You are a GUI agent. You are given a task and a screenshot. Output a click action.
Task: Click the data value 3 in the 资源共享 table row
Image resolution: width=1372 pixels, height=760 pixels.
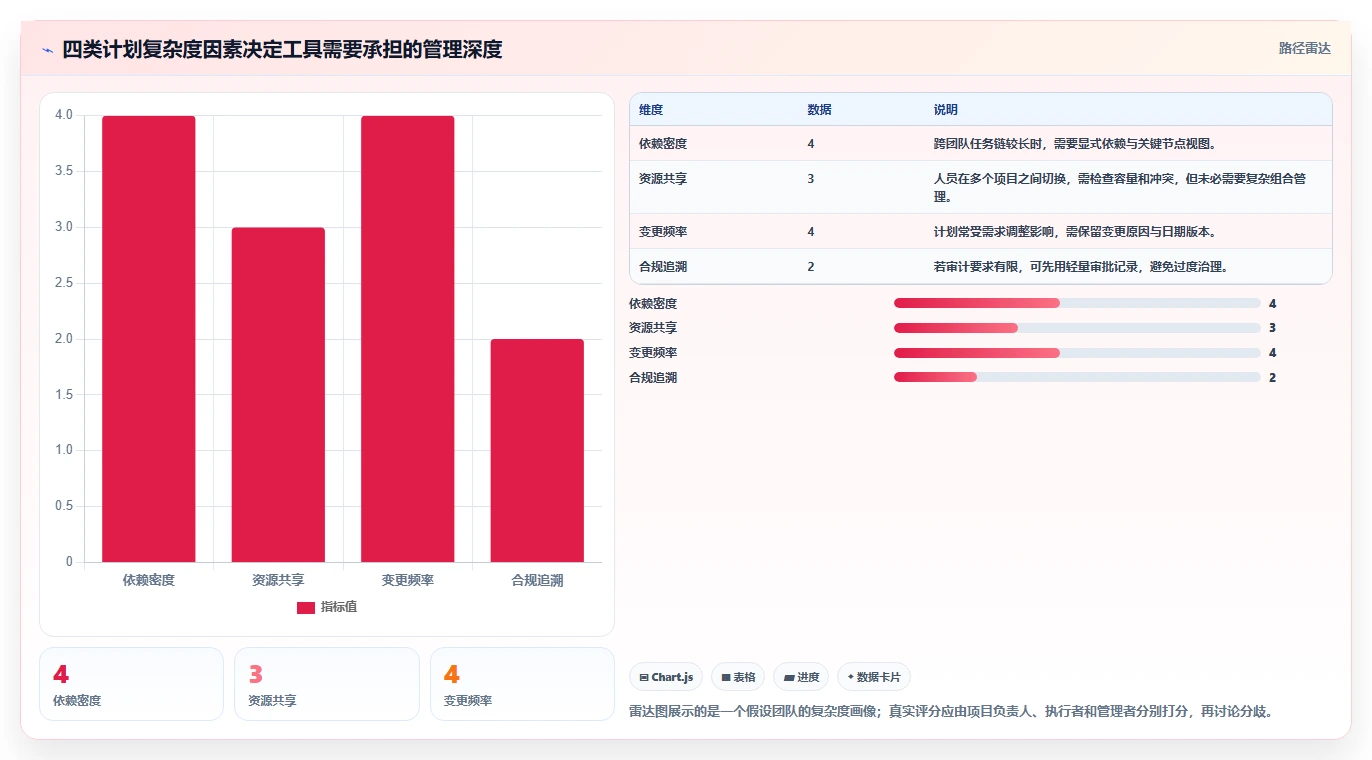click(x=811, y=179)
